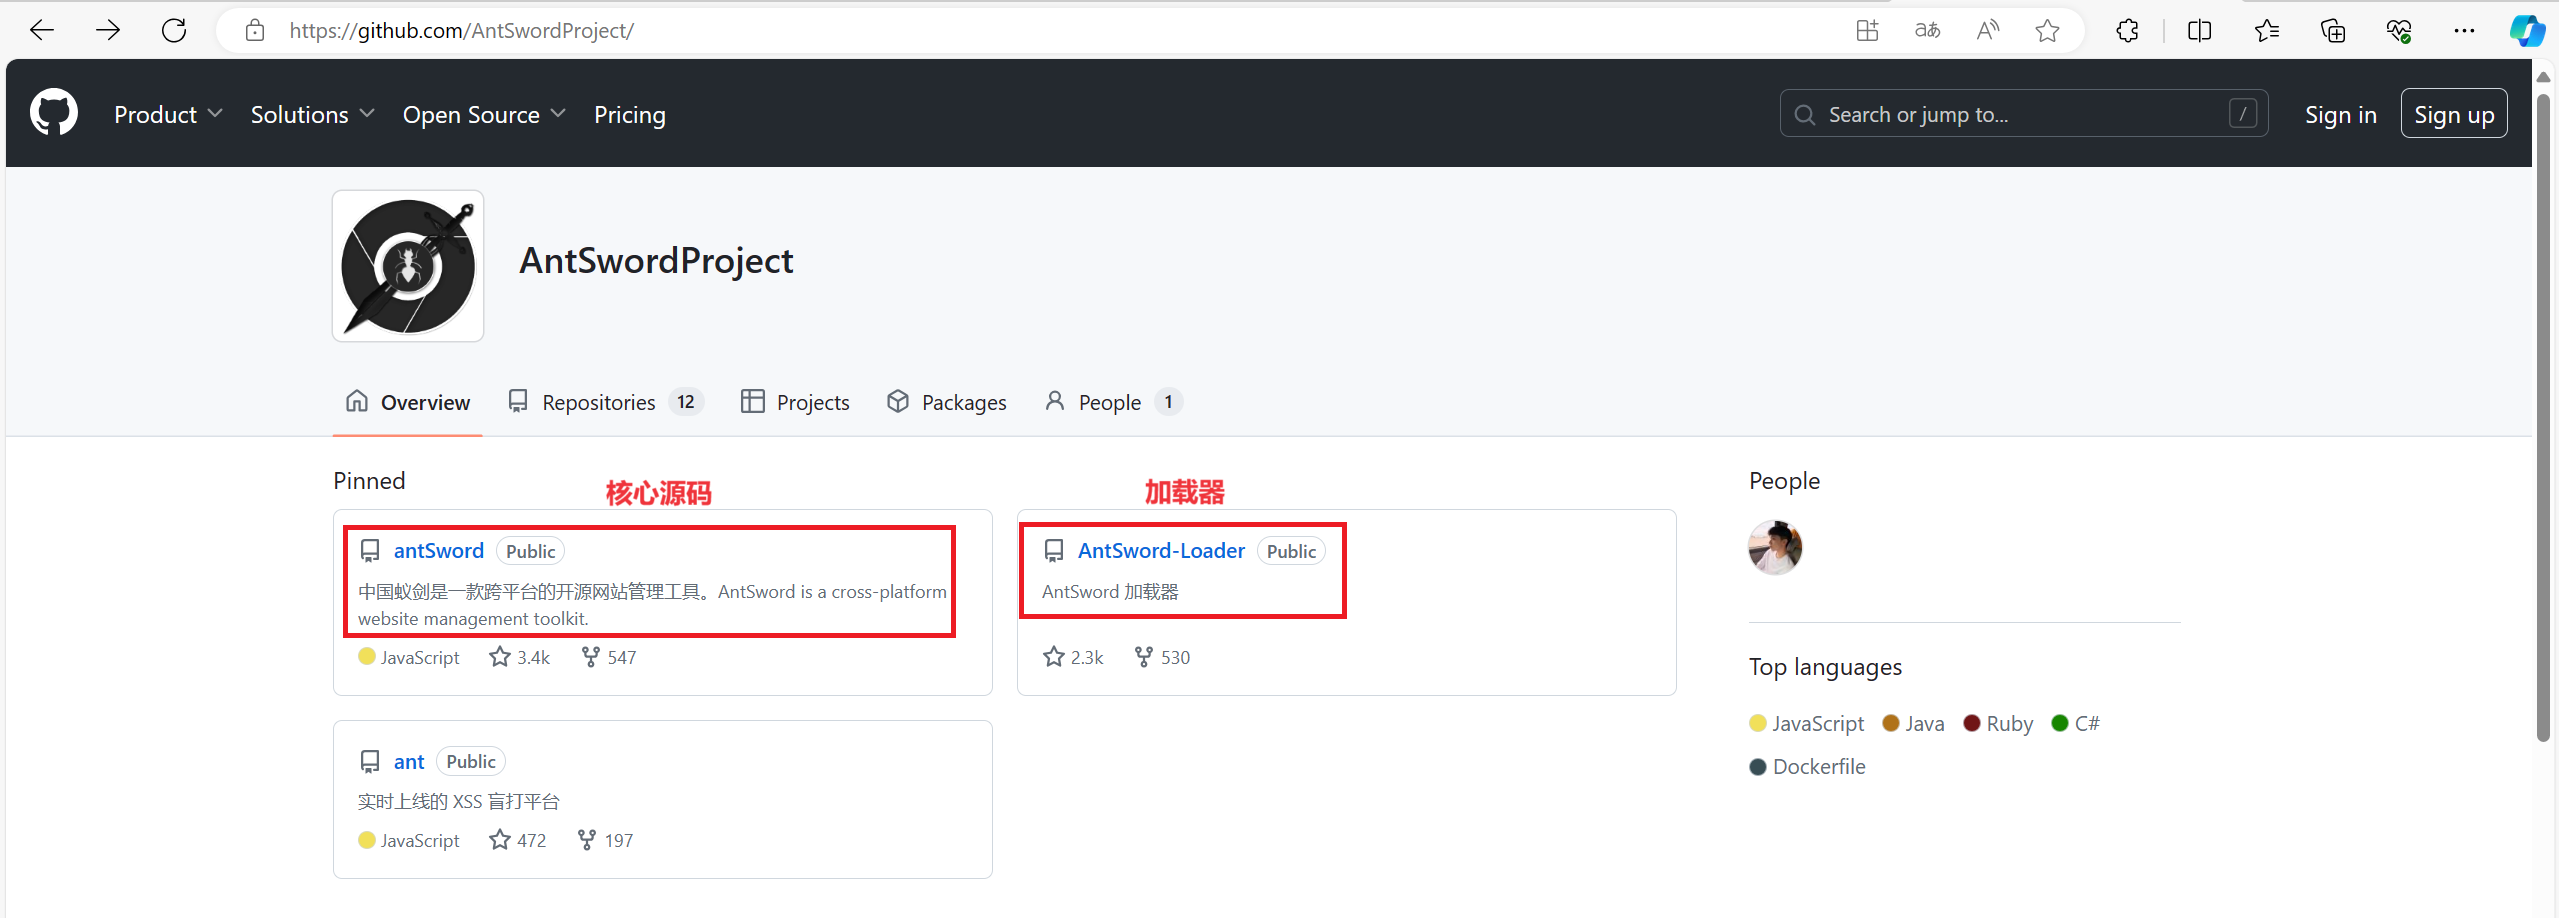Click the browser address bar URL
This screenshot has width=2559, height=918.
[461, 31]
